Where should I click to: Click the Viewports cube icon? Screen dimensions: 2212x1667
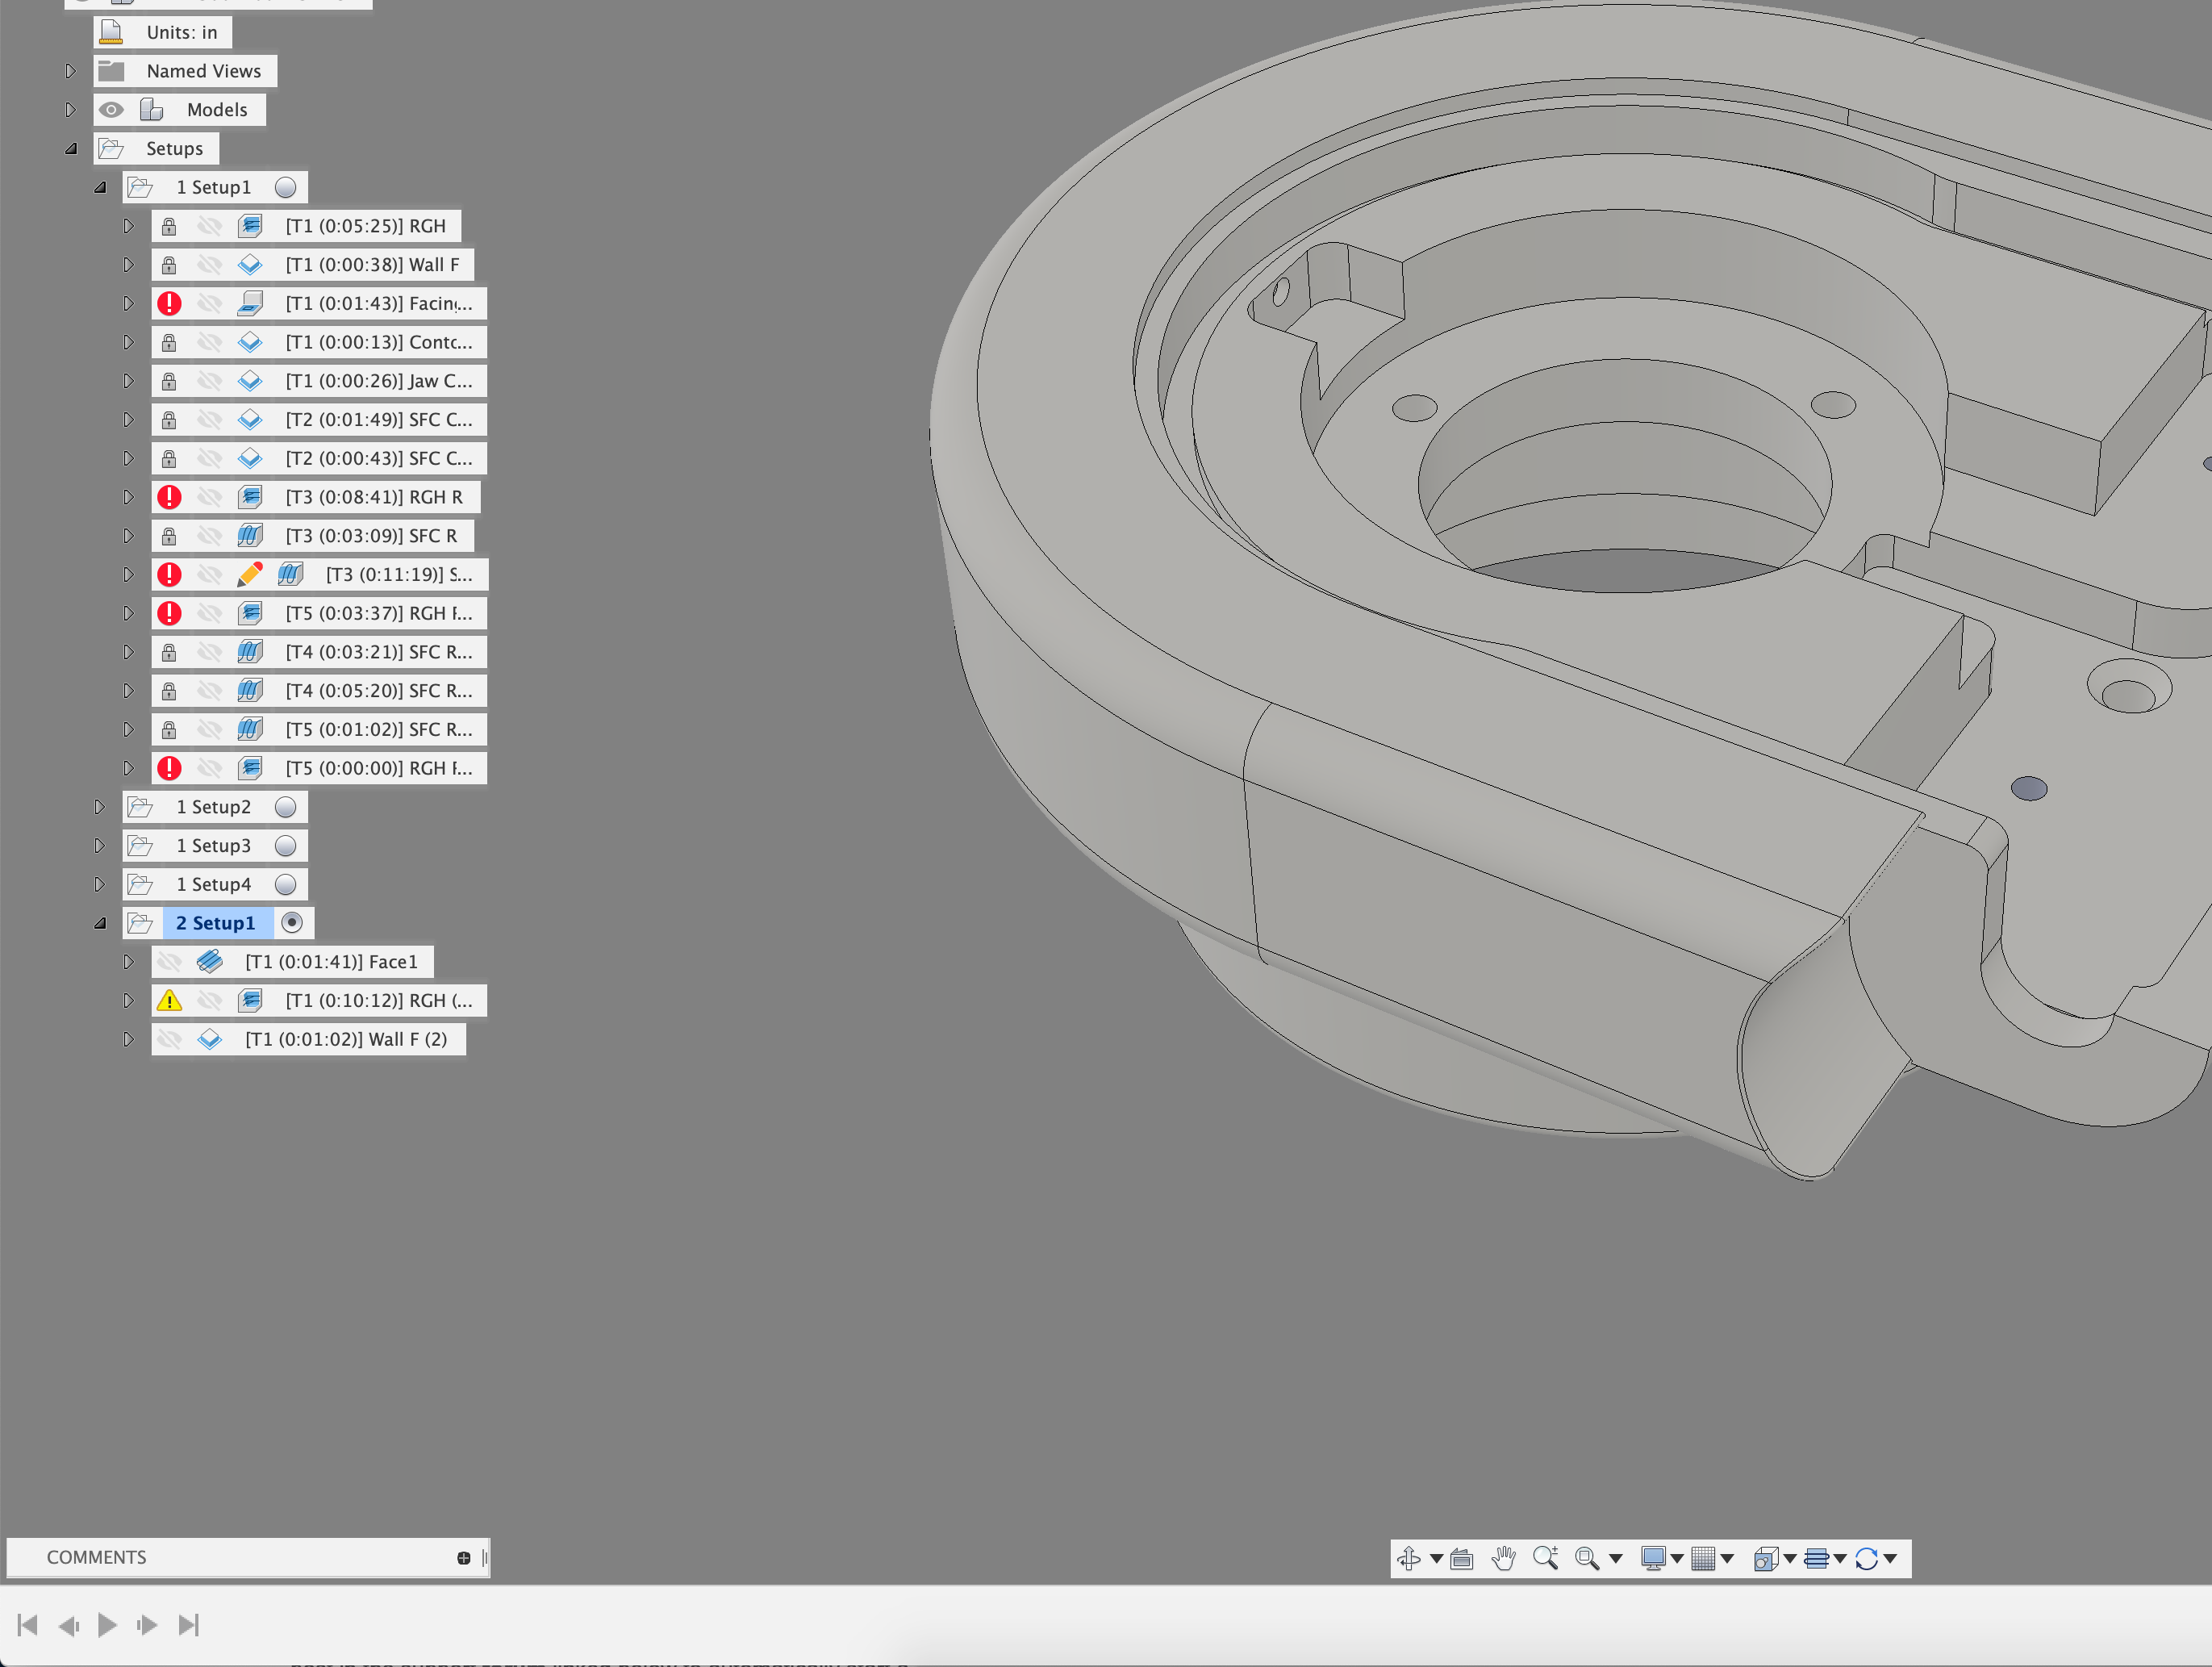click(x=1766, y=1558)
